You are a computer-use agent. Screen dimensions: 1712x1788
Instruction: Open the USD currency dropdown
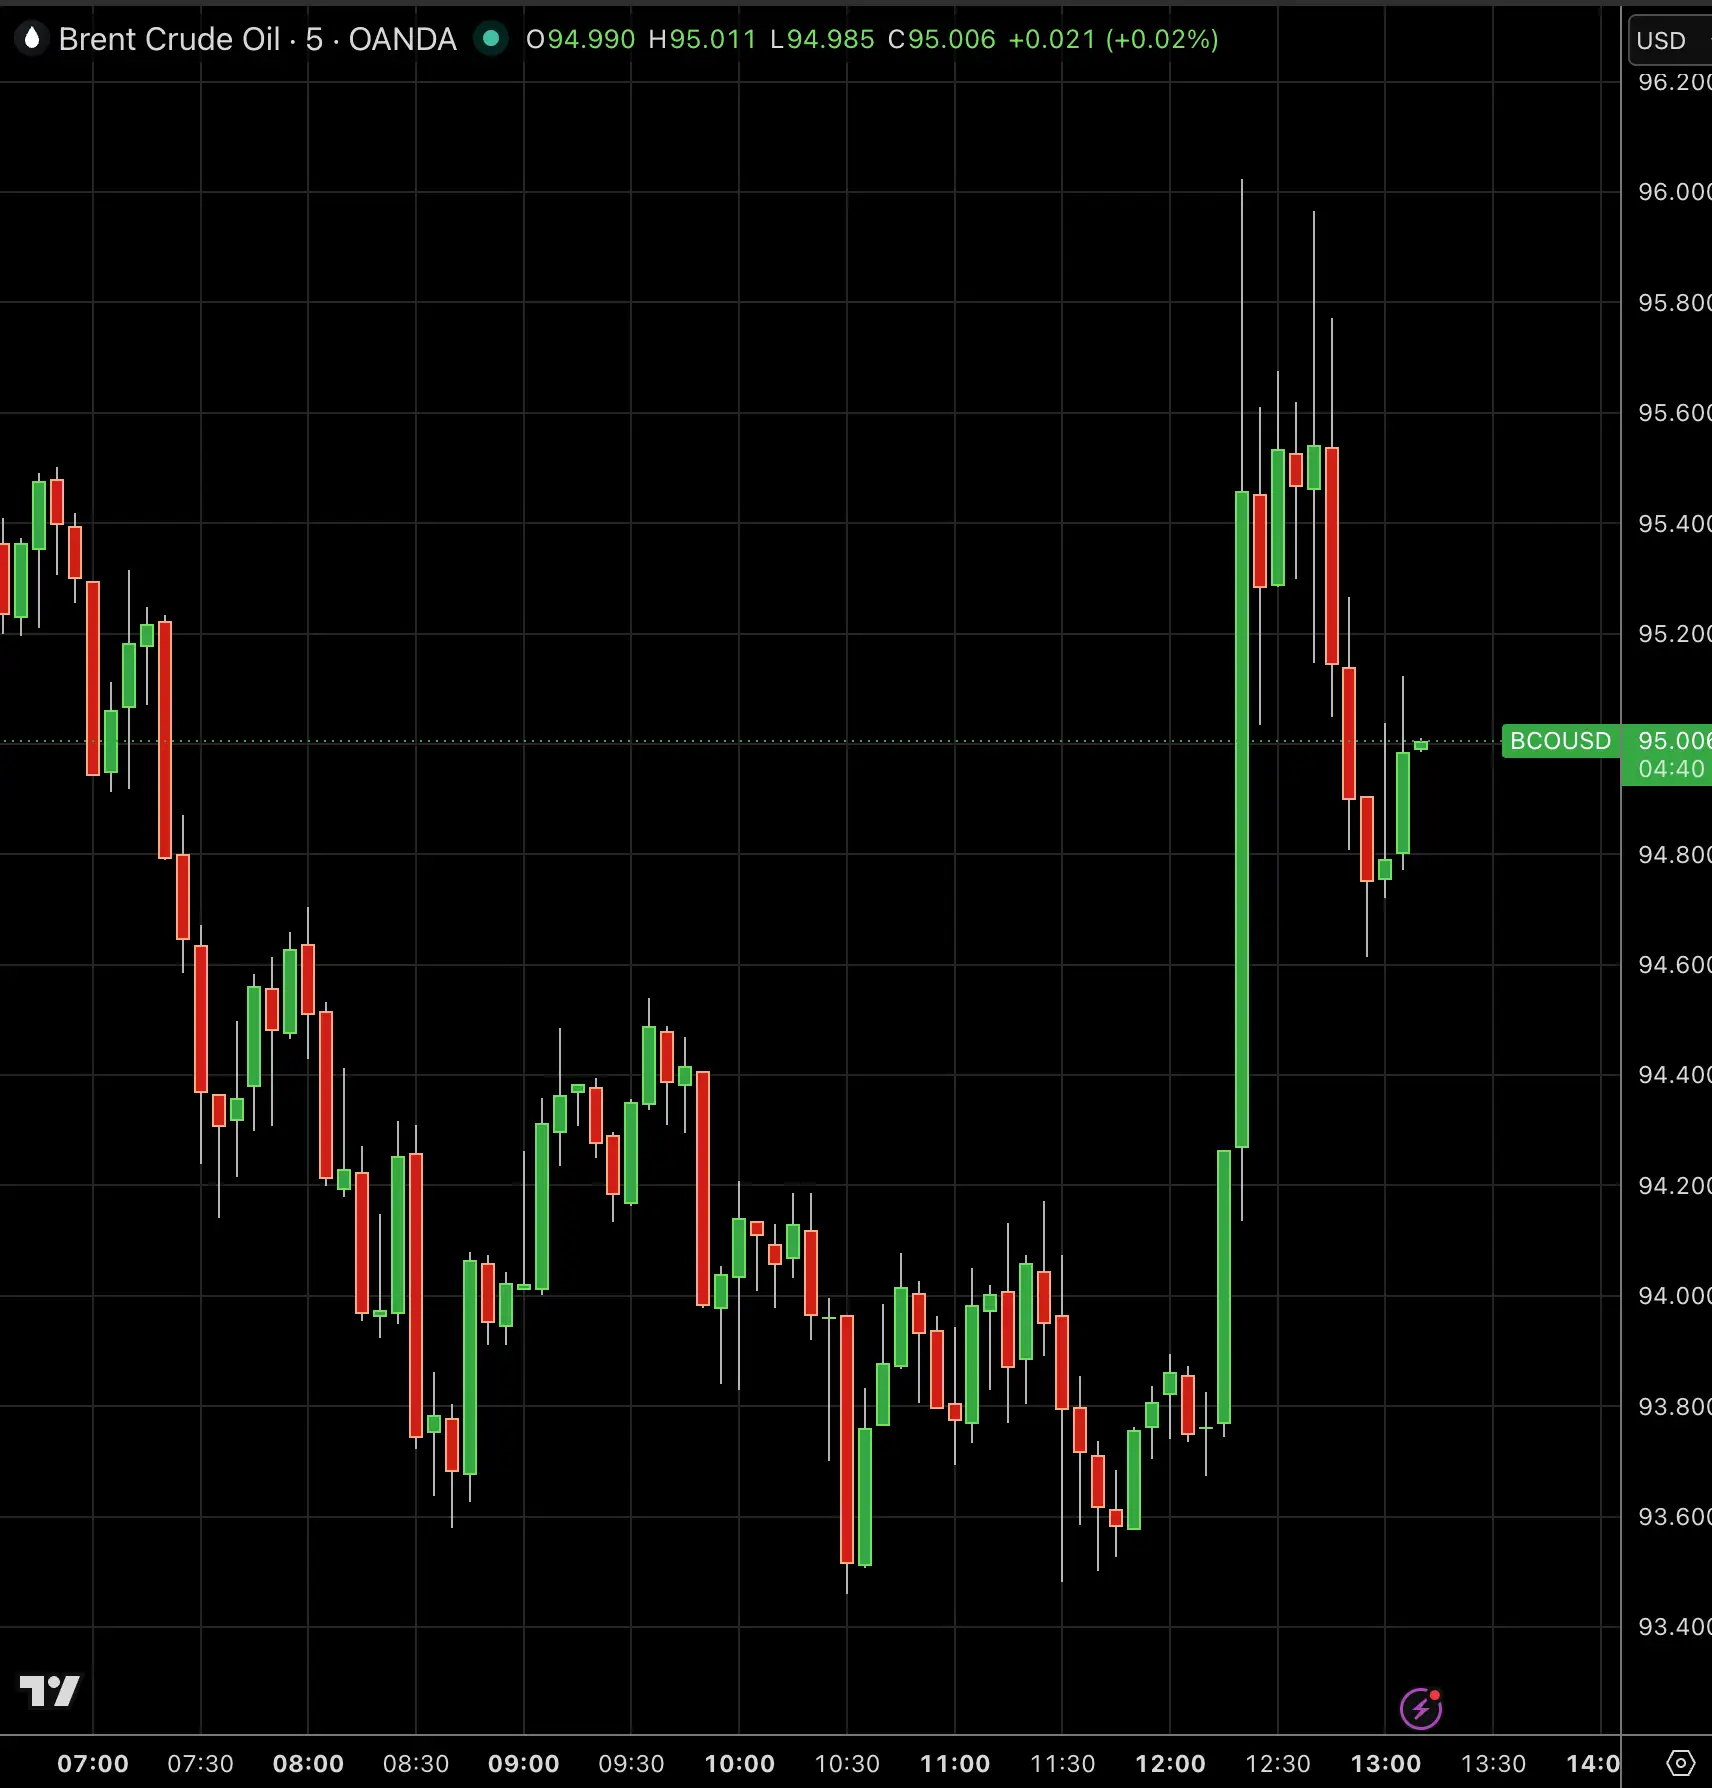[1670, 41]
